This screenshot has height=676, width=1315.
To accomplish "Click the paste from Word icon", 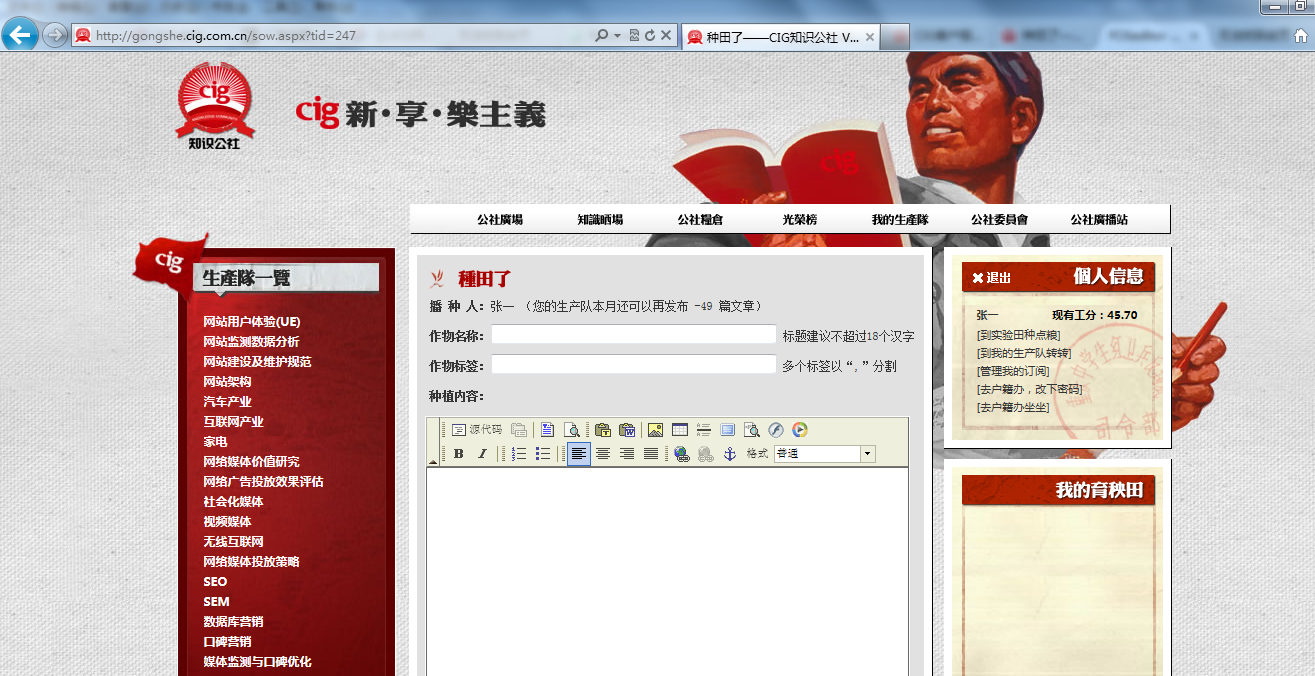I will (x=627, y=430).
